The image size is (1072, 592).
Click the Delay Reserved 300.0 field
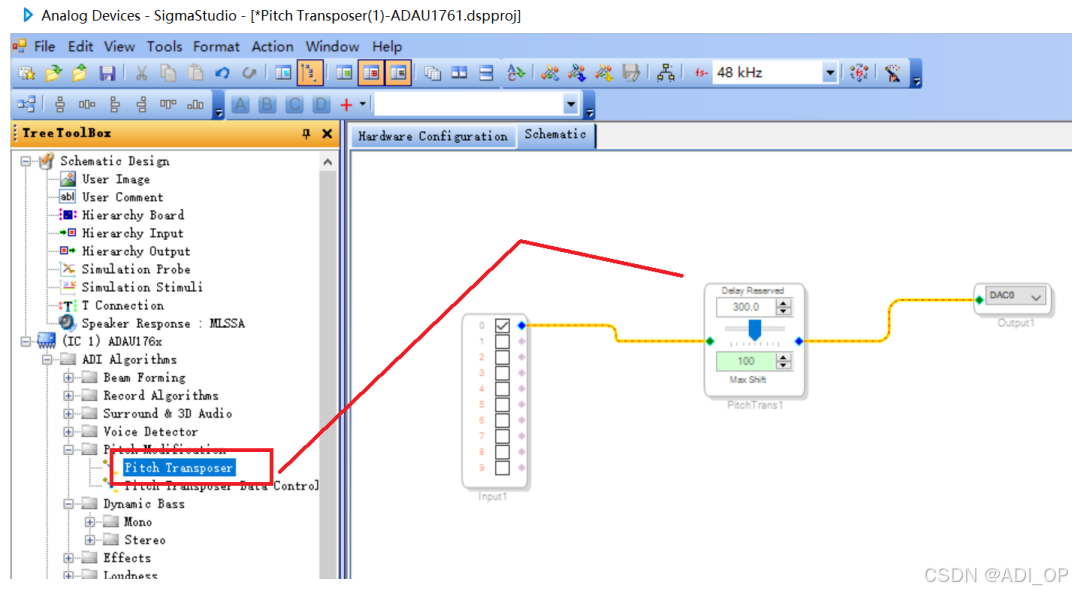coord(746,307)
